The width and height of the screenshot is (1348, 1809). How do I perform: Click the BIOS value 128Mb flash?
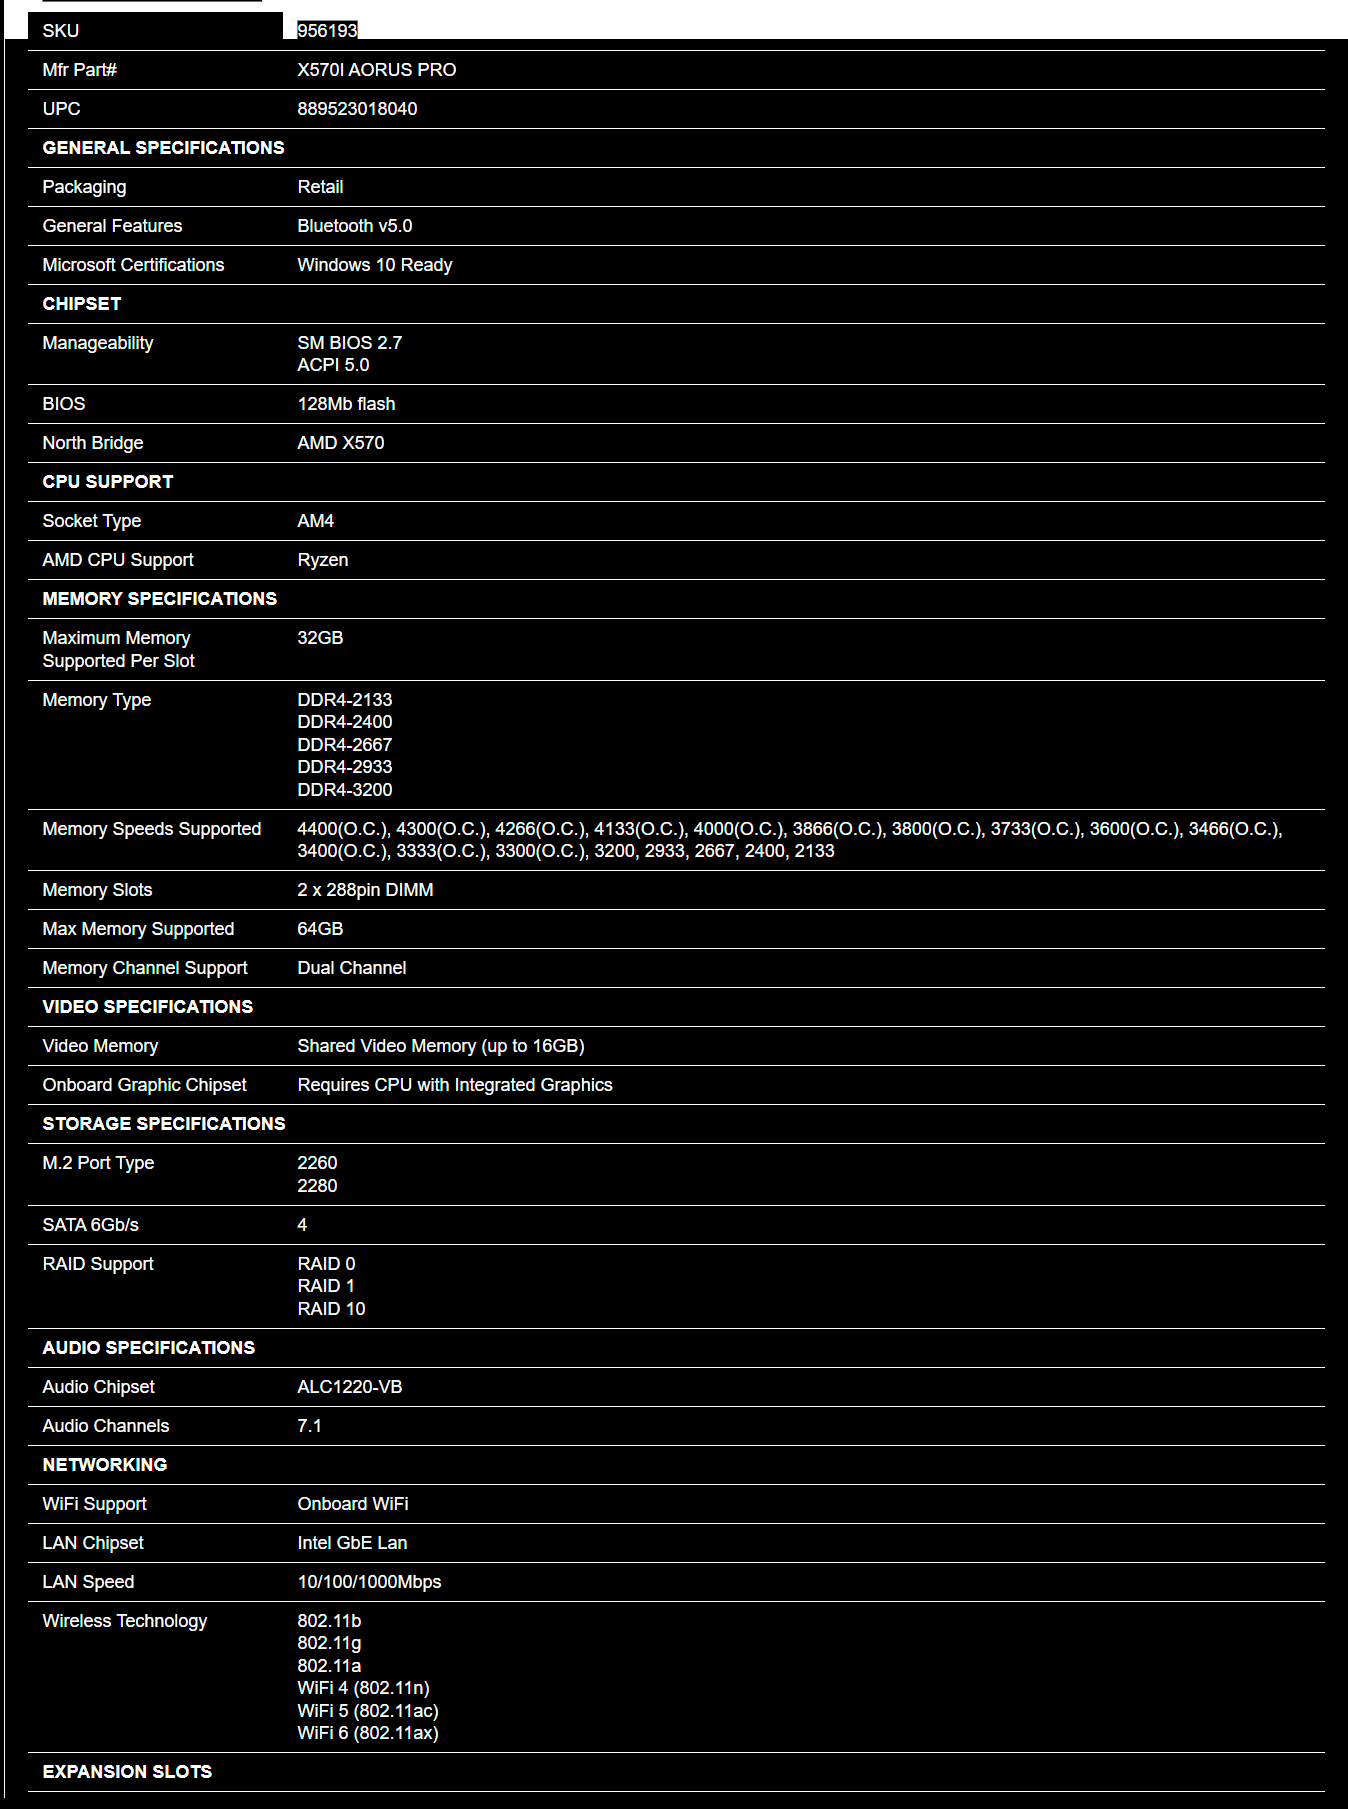346,404
